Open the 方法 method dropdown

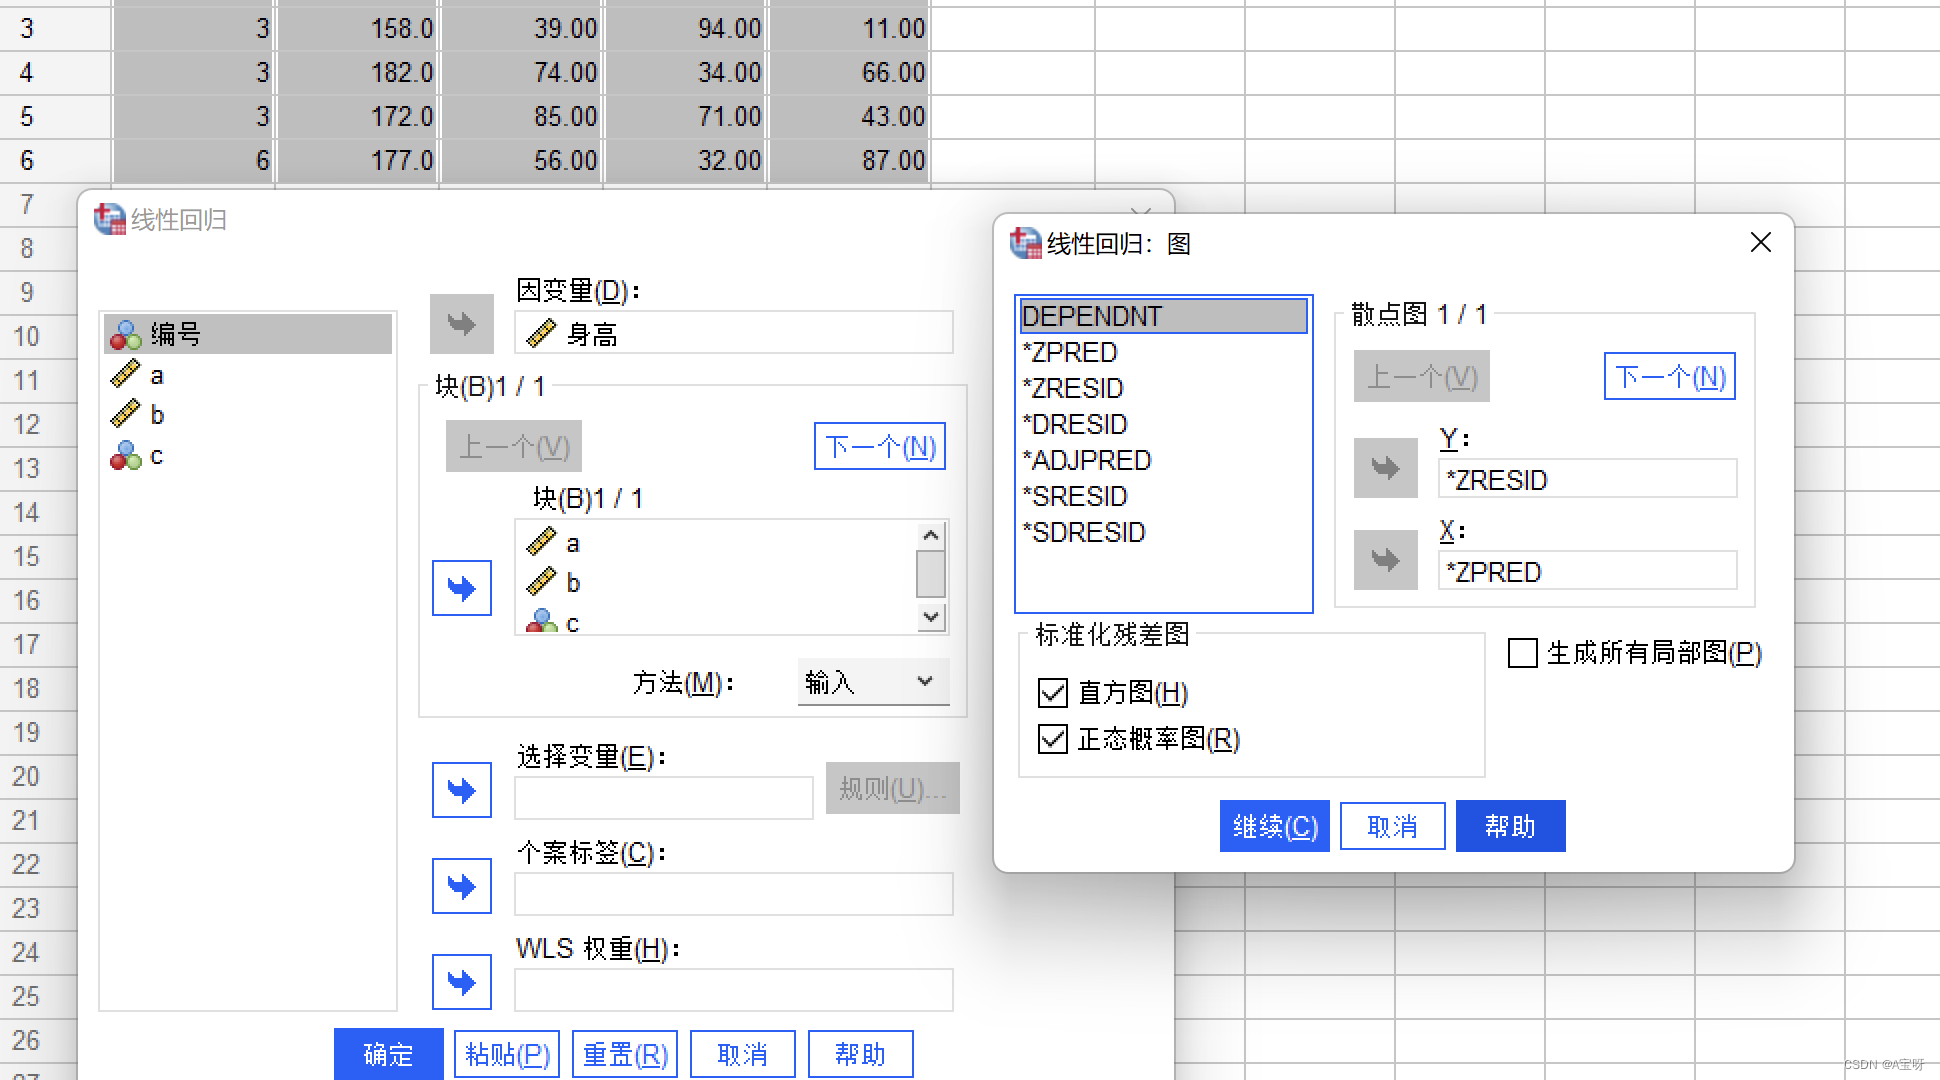pyautogui.click(x=873, y=682)
